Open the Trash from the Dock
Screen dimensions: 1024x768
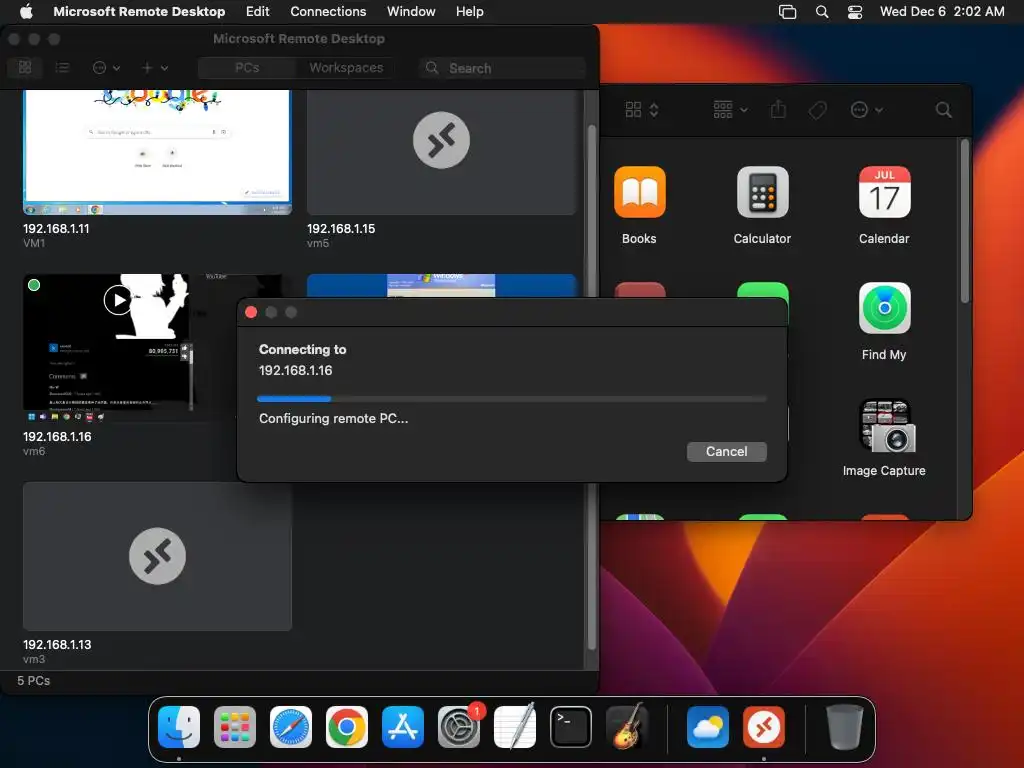[844, 727]
